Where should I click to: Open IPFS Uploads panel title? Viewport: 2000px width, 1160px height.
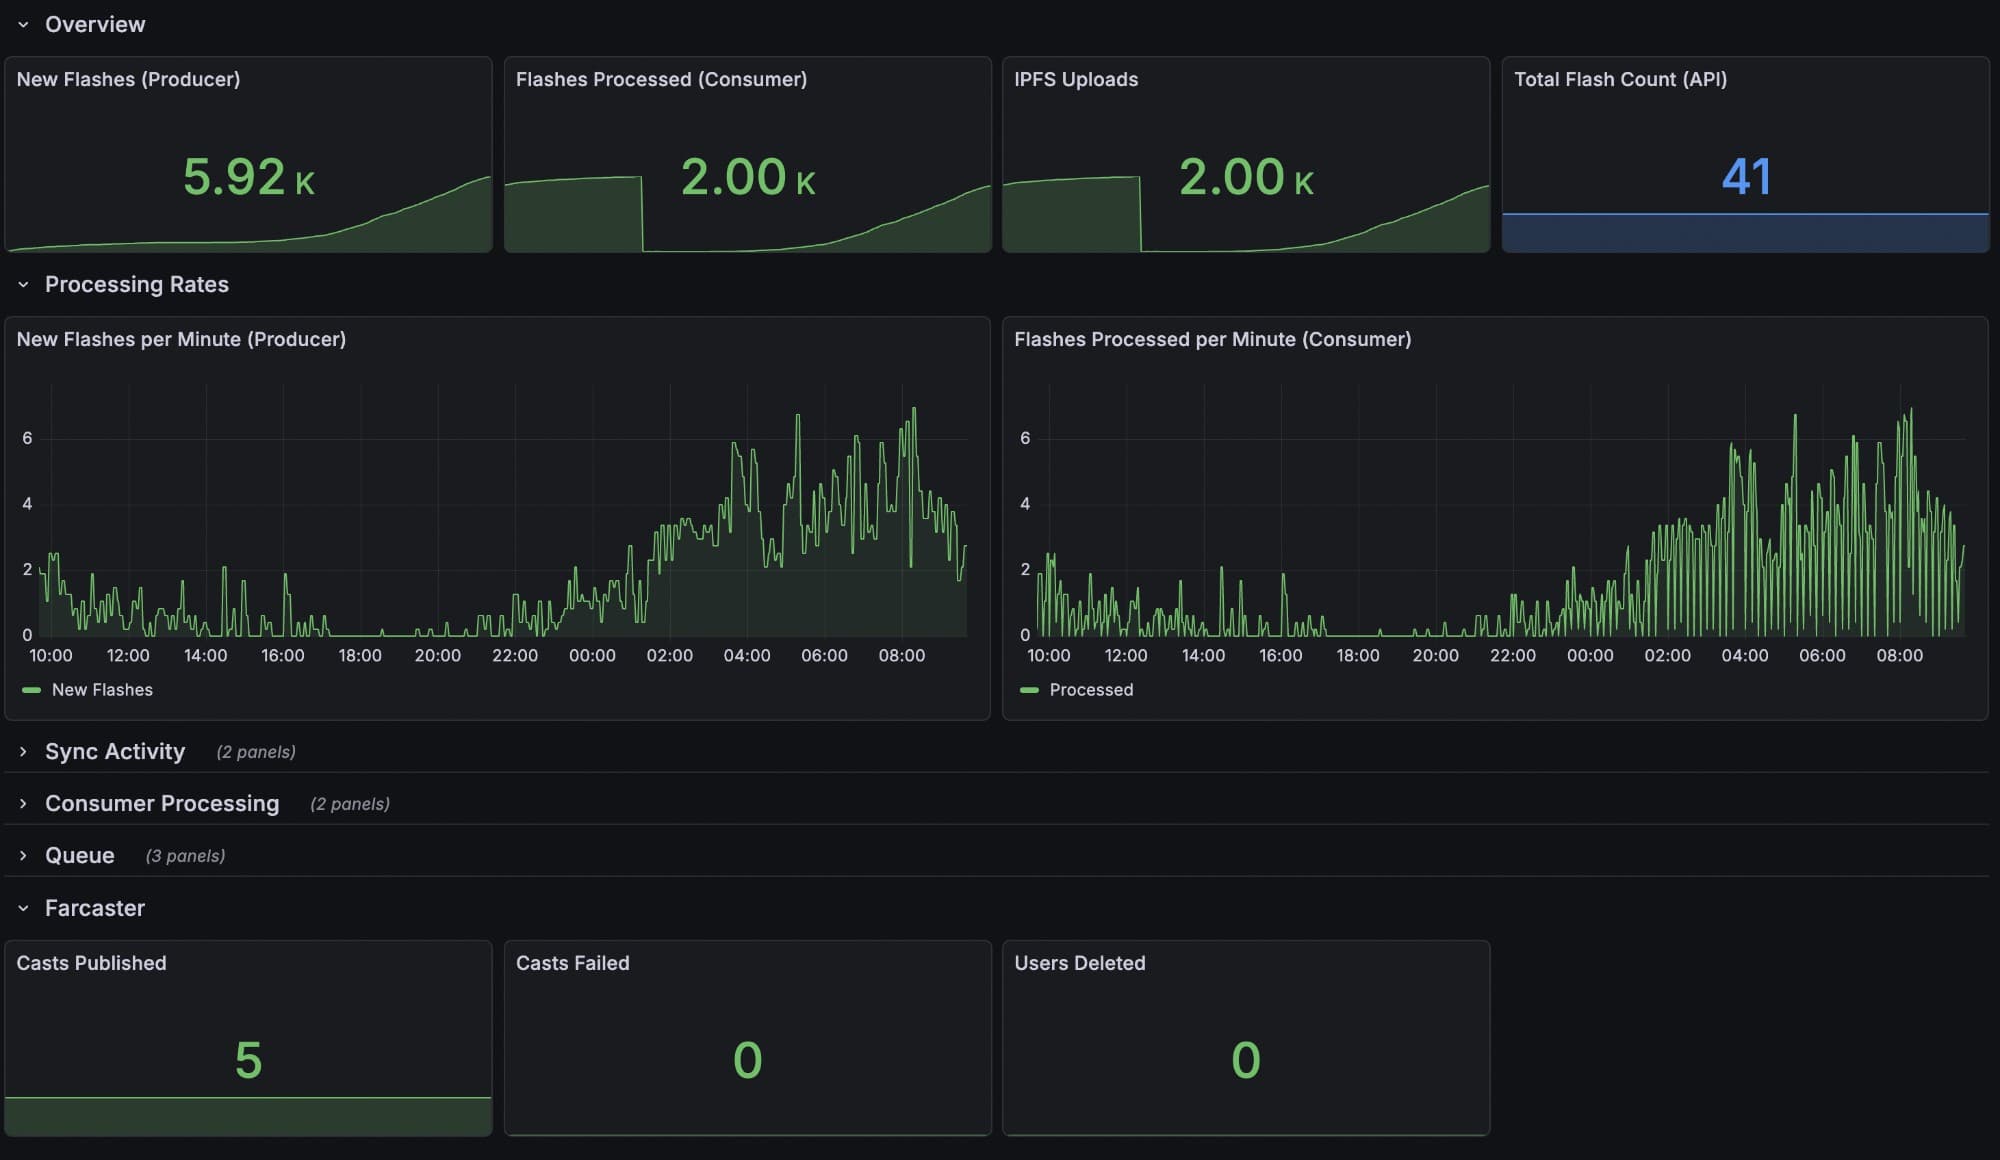(x=1076, y=79)
